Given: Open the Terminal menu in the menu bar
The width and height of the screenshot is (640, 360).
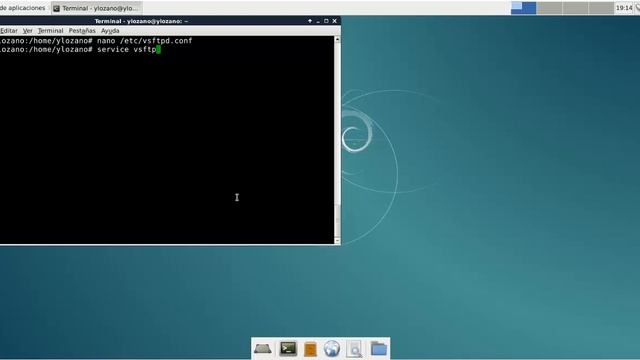Looking at the screenshot, I should click(50, 31).
